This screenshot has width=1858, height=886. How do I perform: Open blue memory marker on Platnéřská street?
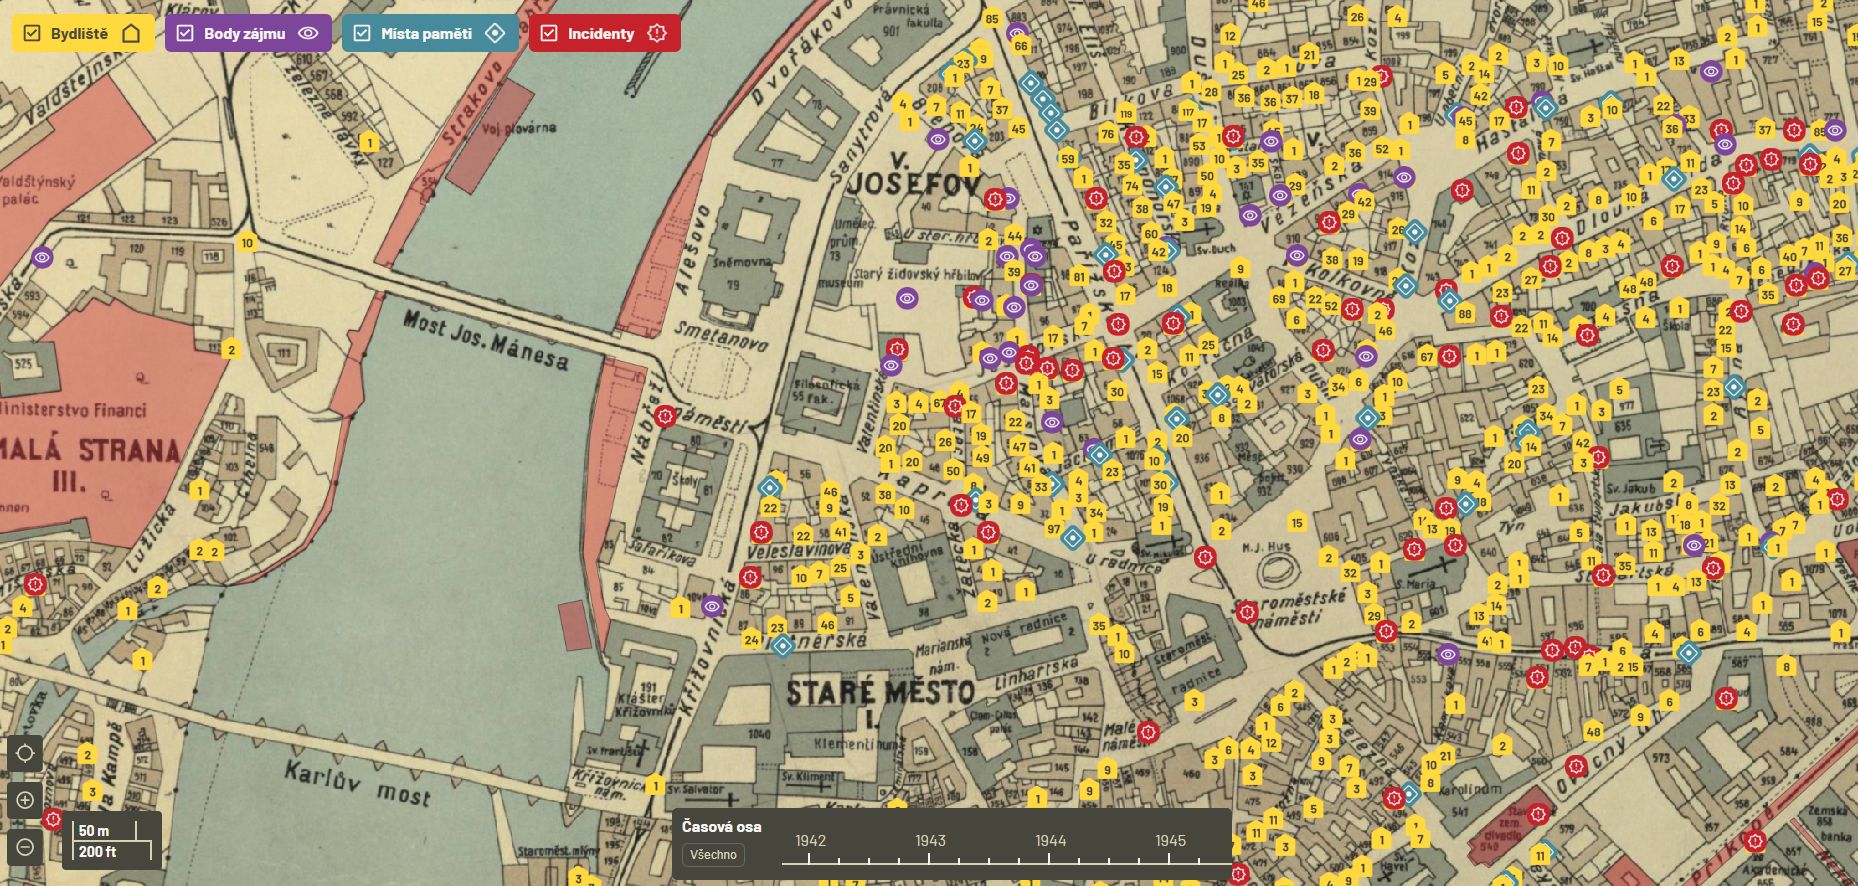point(783,645)
